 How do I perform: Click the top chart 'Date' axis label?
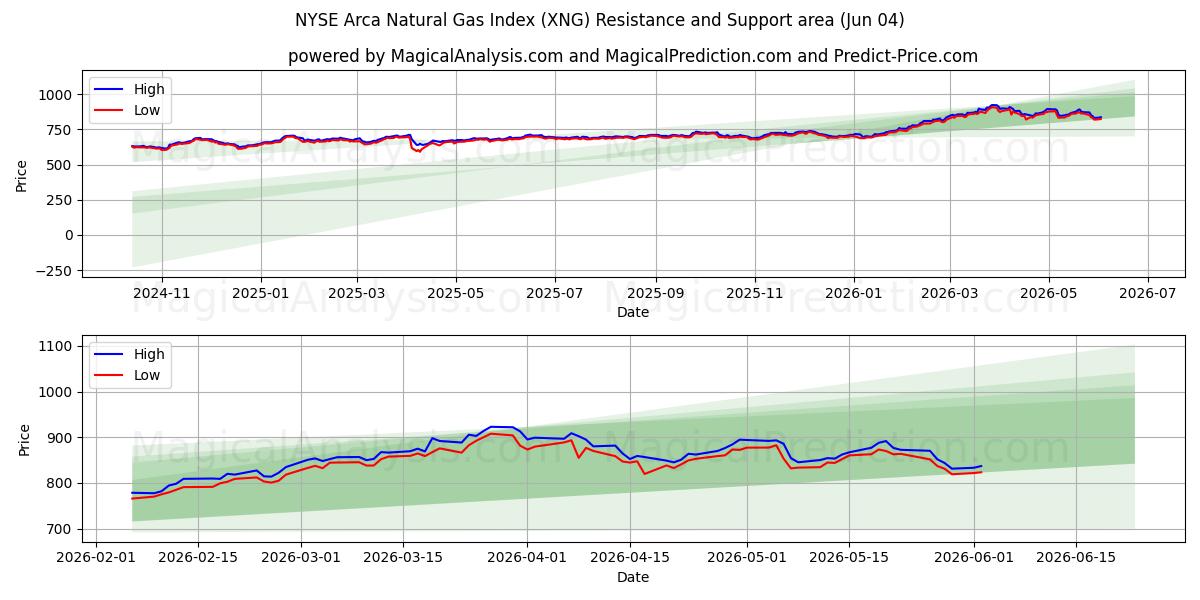tap(633, 312)
